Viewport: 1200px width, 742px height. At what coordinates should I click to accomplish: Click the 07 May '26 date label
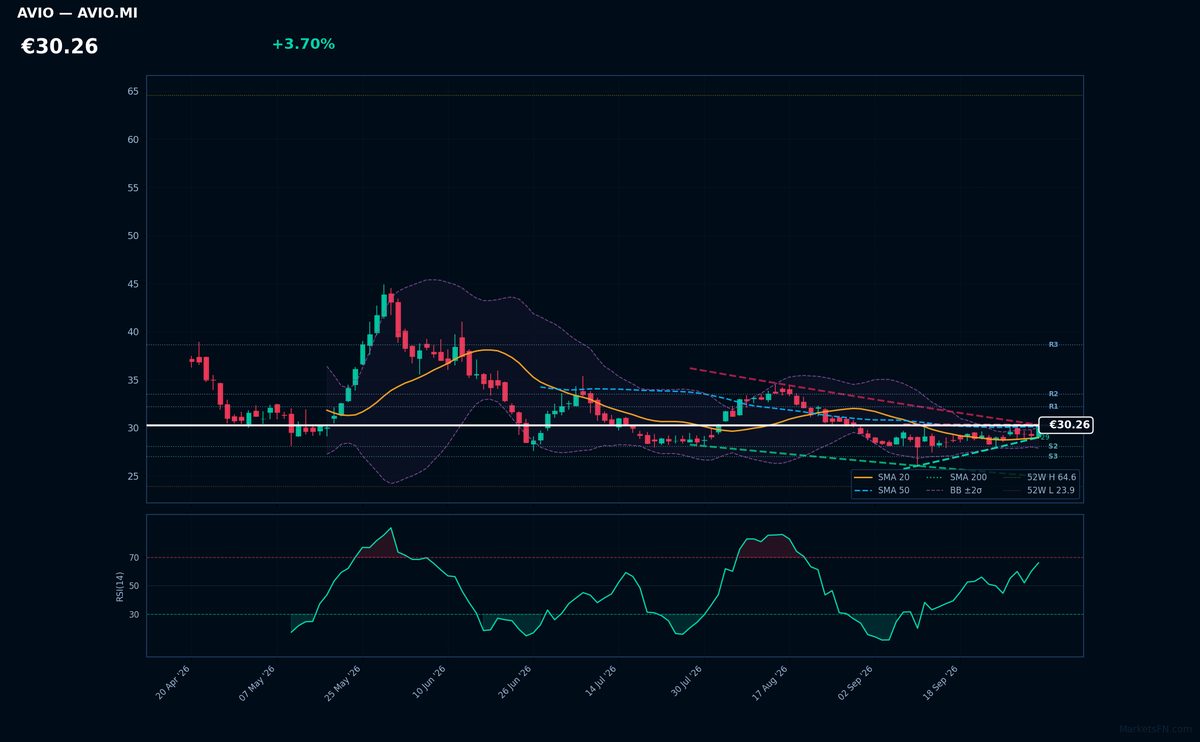tap(257, 683)
